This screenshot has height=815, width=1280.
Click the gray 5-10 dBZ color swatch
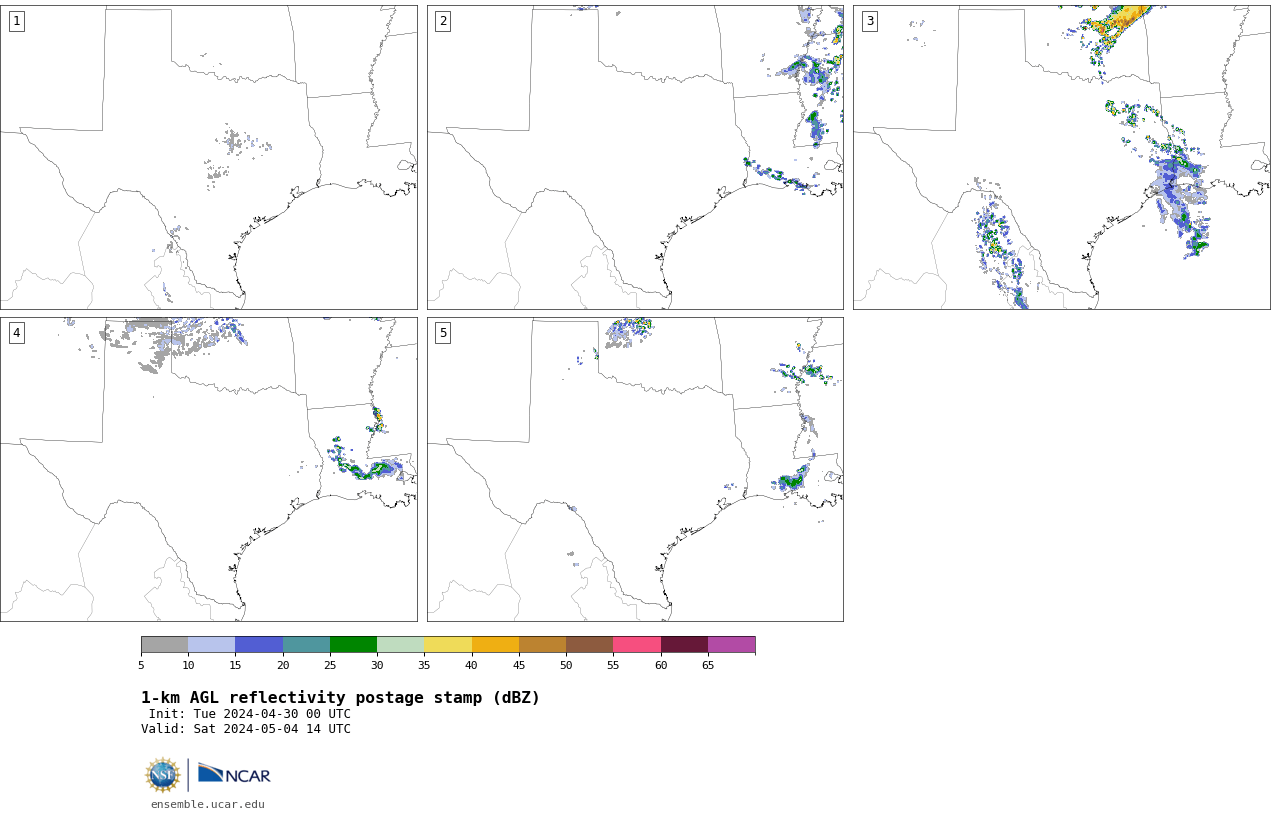[165, 644]
